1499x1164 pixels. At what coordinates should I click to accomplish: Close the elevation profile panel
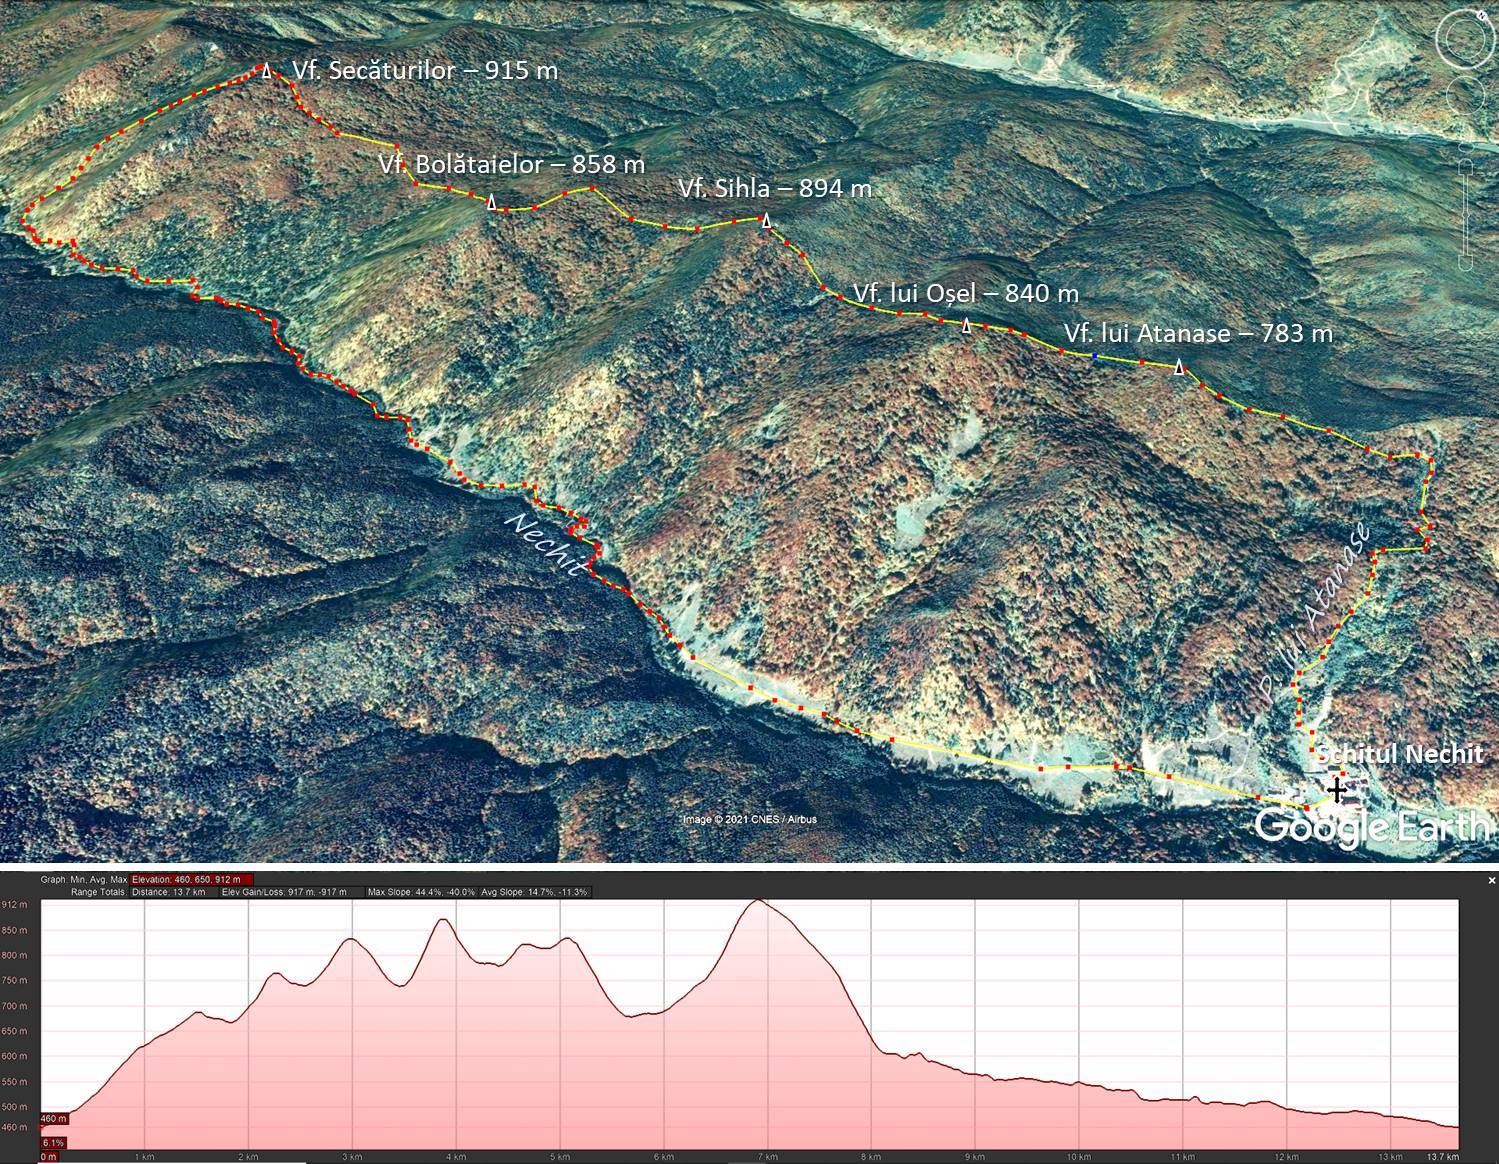coord(1491,880)
